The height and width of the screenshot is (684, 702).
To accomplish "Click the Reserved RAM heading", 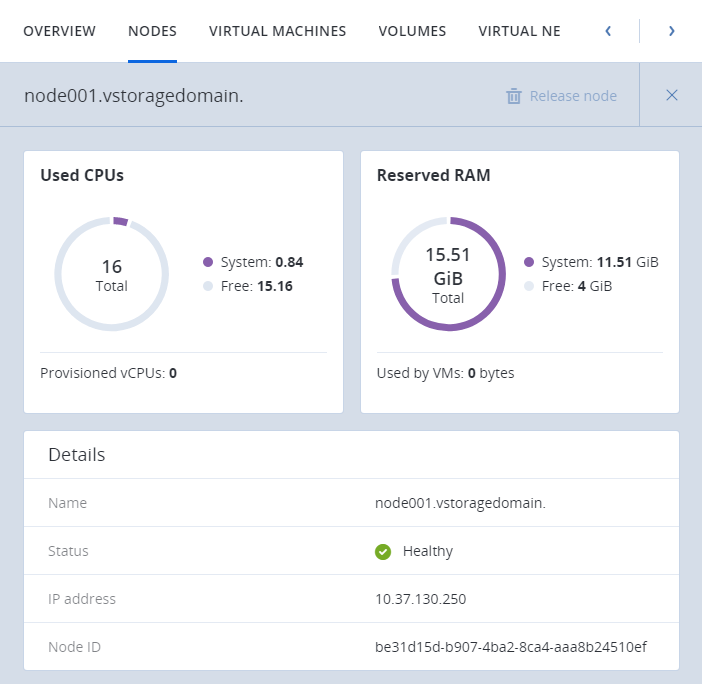I will 433,175.
